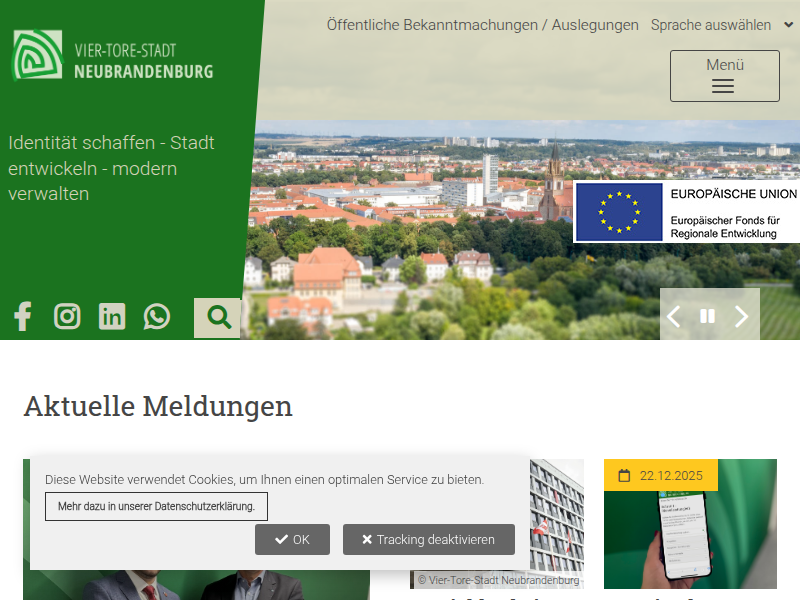Open Öffentliche Bekanntmachungen / Auslegungen link

click(x=482, y=25)
